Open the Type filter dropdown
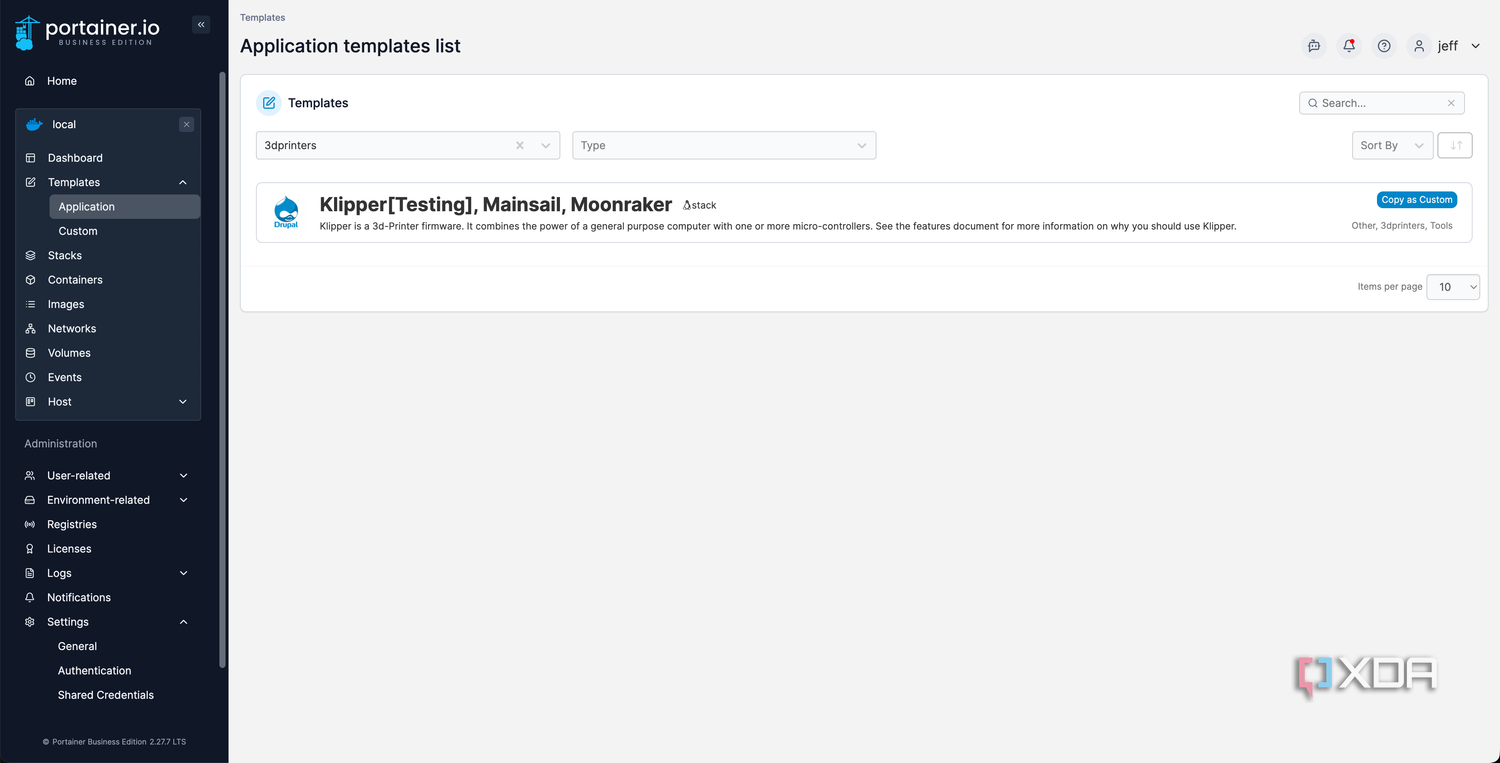The height and width of the screenshot is (763, 1500). [x=724, y=145]
